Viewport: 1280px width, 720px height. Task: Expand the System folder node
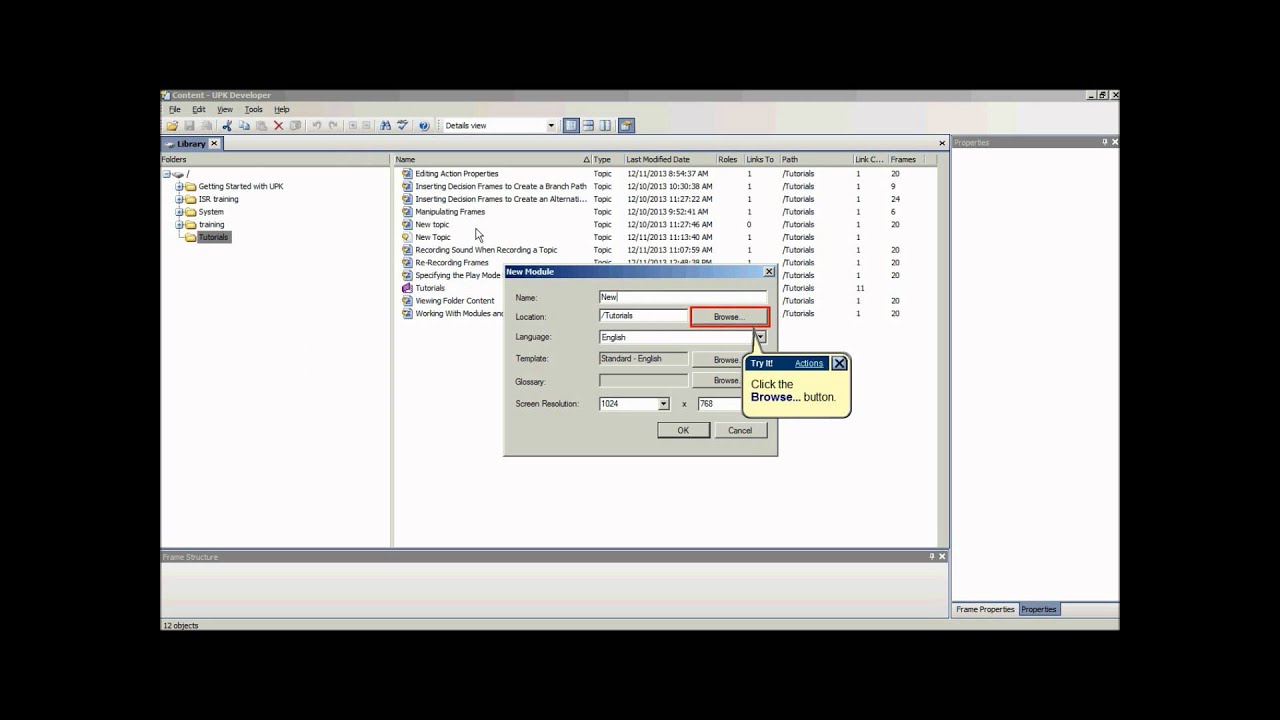[x=179, y=212]
